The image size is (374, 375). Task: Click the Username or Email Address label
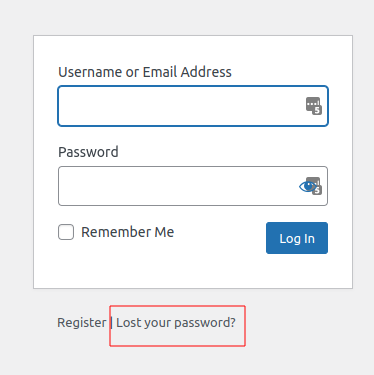click(x=145, y=72)
